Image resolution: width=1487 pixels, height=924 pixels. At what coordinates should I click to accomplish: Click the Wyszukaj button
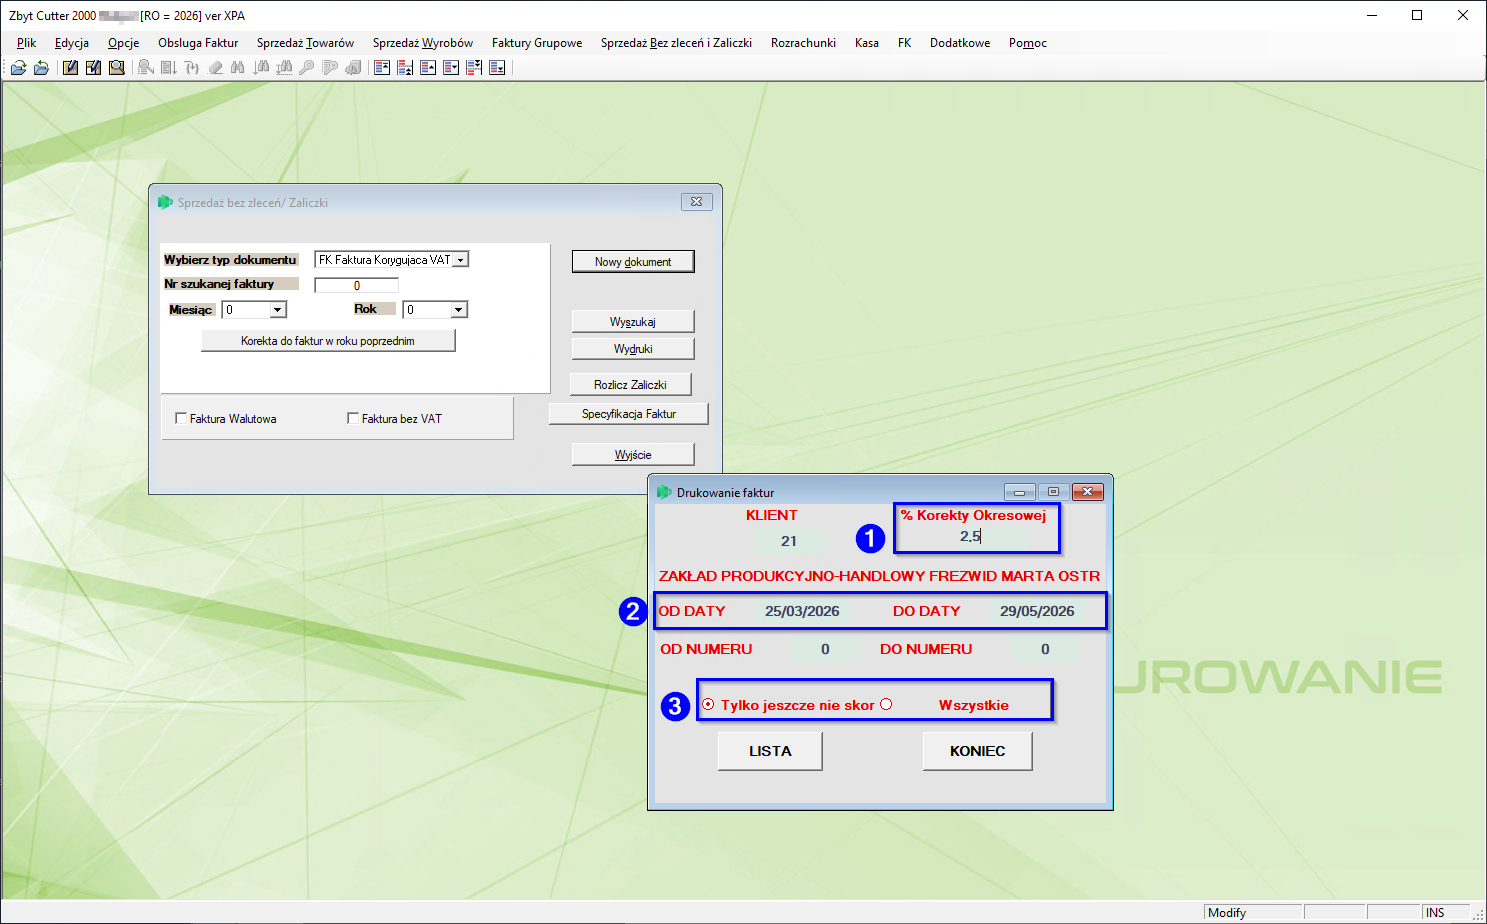633,321
